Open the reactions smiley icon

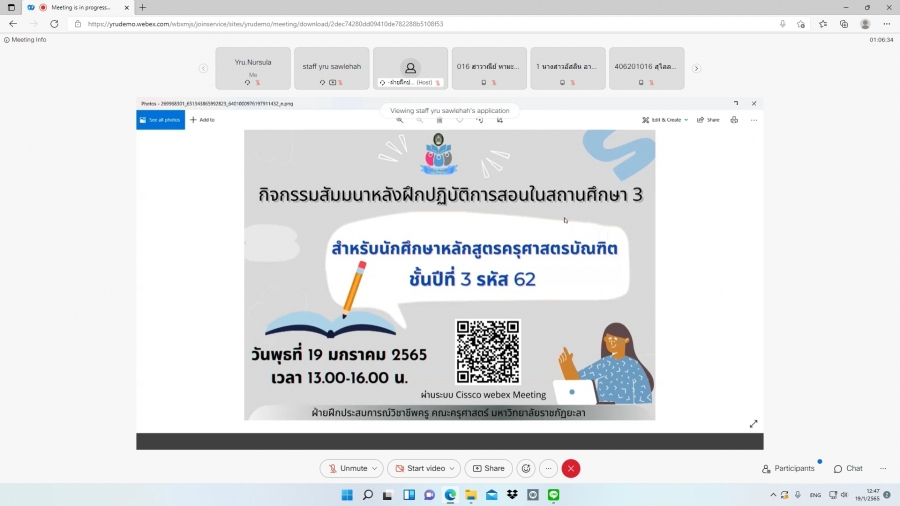[526, 468]
